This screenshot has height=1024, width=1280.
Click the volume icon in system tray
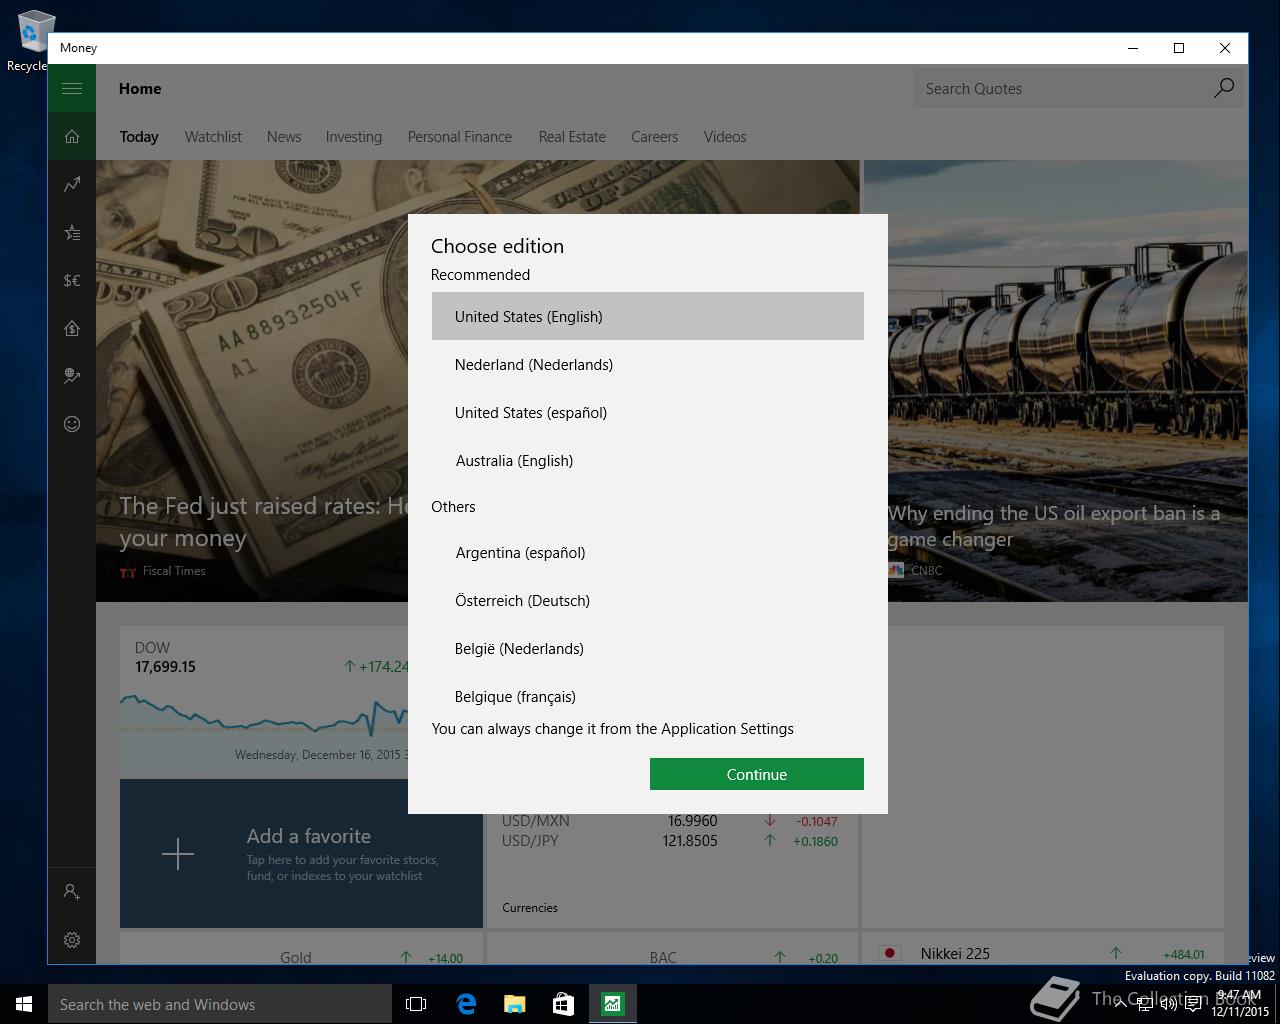coord(1168,1004)
